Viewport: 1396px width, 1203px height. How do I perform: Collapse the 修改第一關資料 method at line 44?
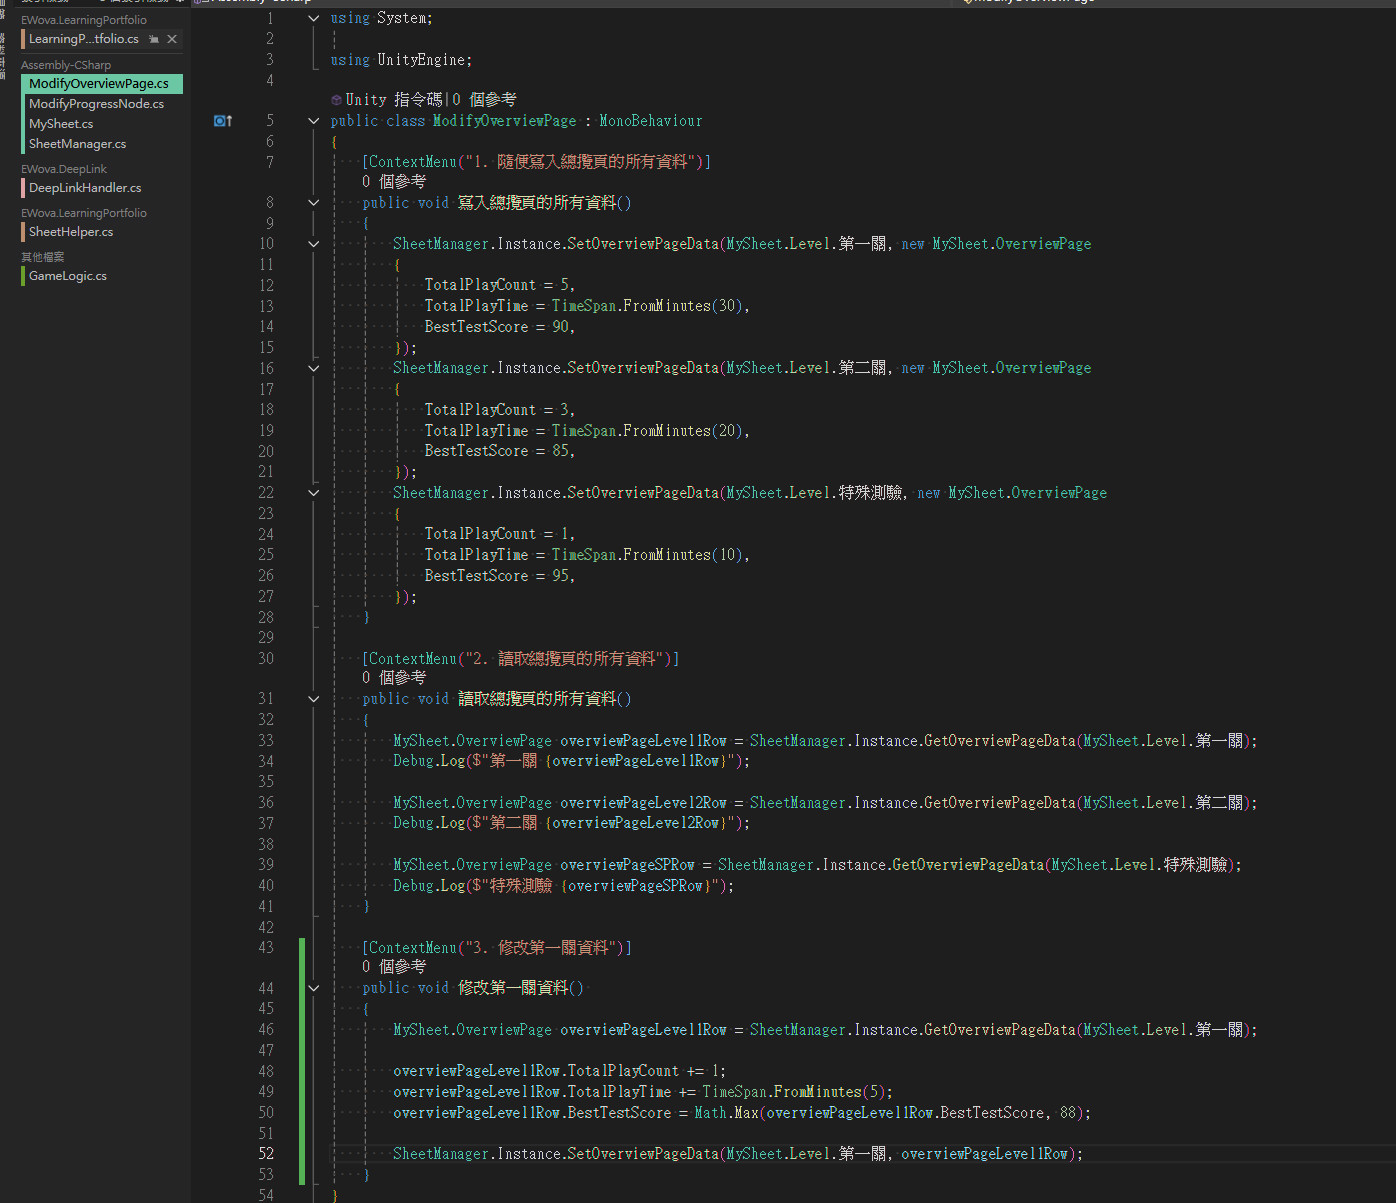[x=314, y=988]
